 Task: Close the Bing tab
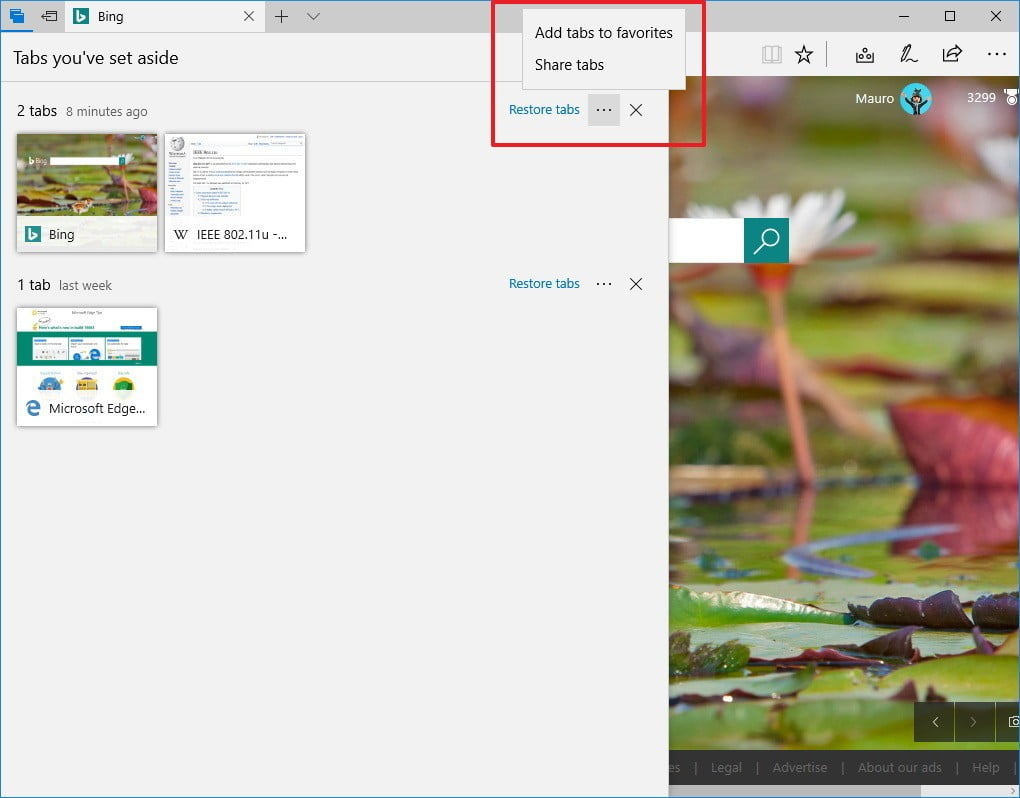[249, 16]
